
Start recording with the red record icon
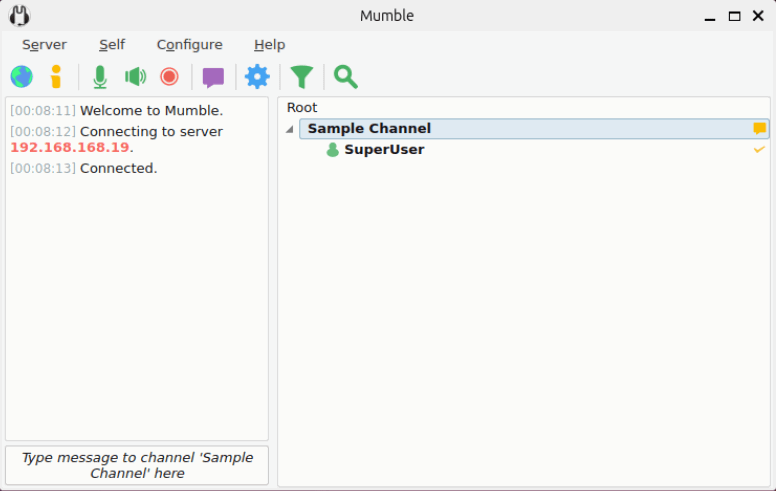(169, 77)
